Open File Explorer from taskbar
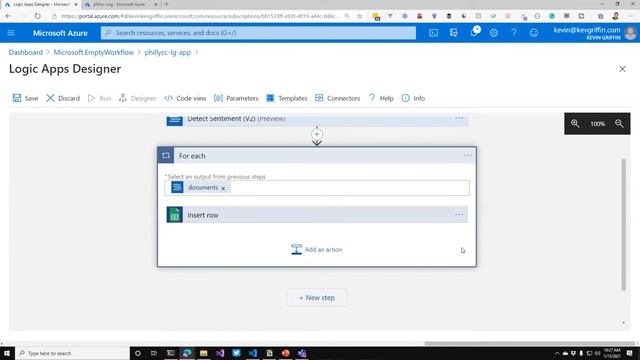The width and height of the screenshot is (640, 360). pos(203,353)
